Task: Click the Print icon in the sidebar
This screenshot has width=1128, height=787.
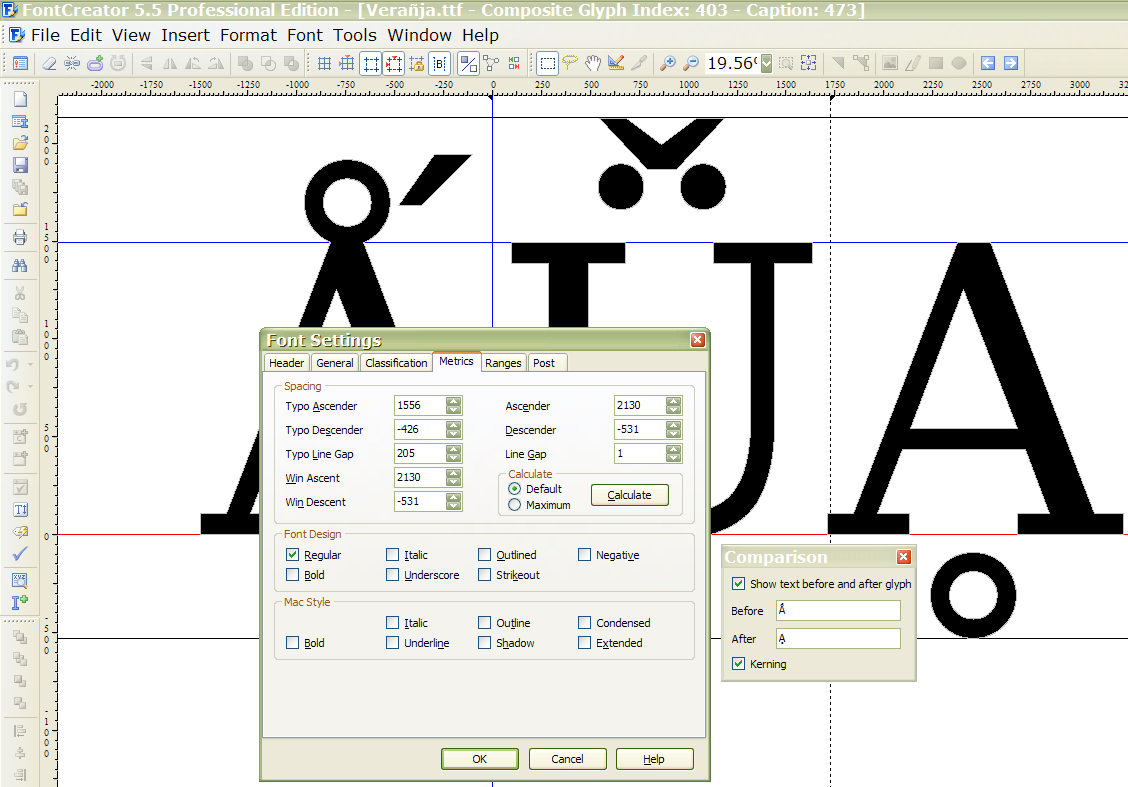Action: pos(19,238)
